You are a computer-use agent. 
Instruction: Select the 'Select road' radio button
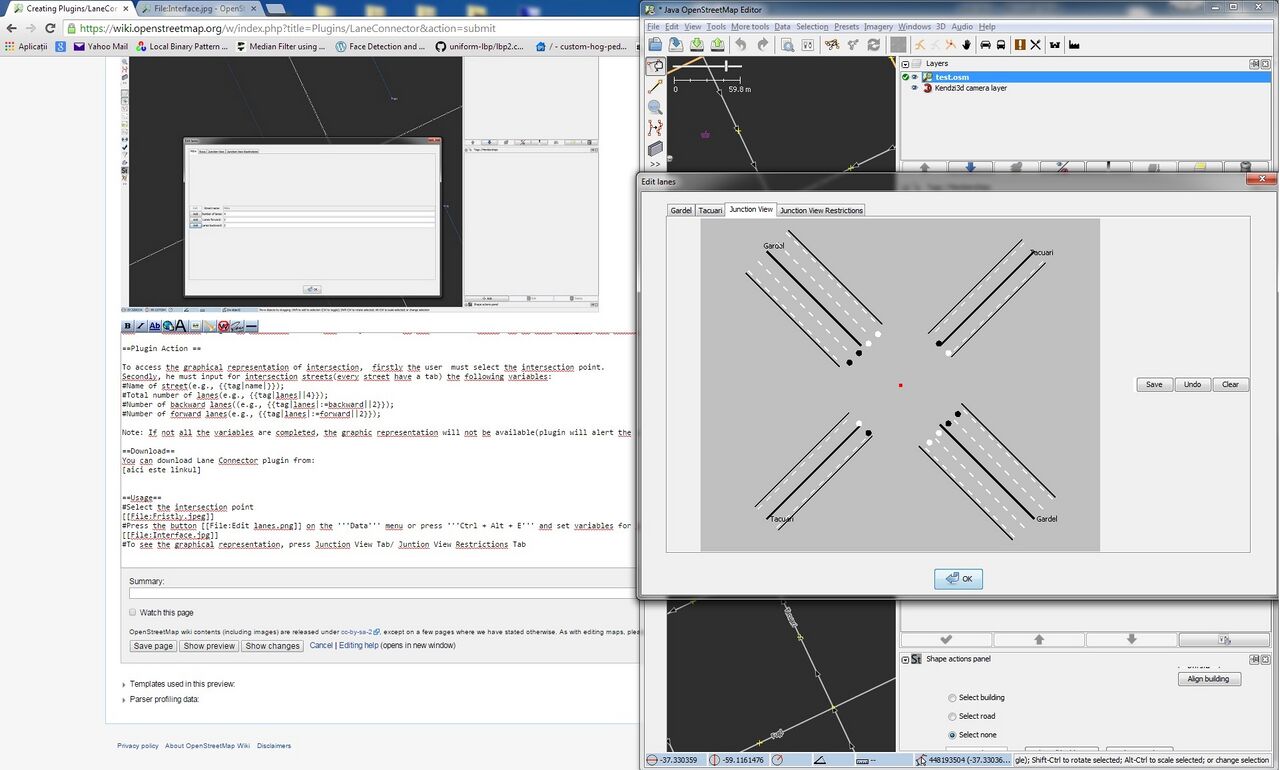click(952, 716)
